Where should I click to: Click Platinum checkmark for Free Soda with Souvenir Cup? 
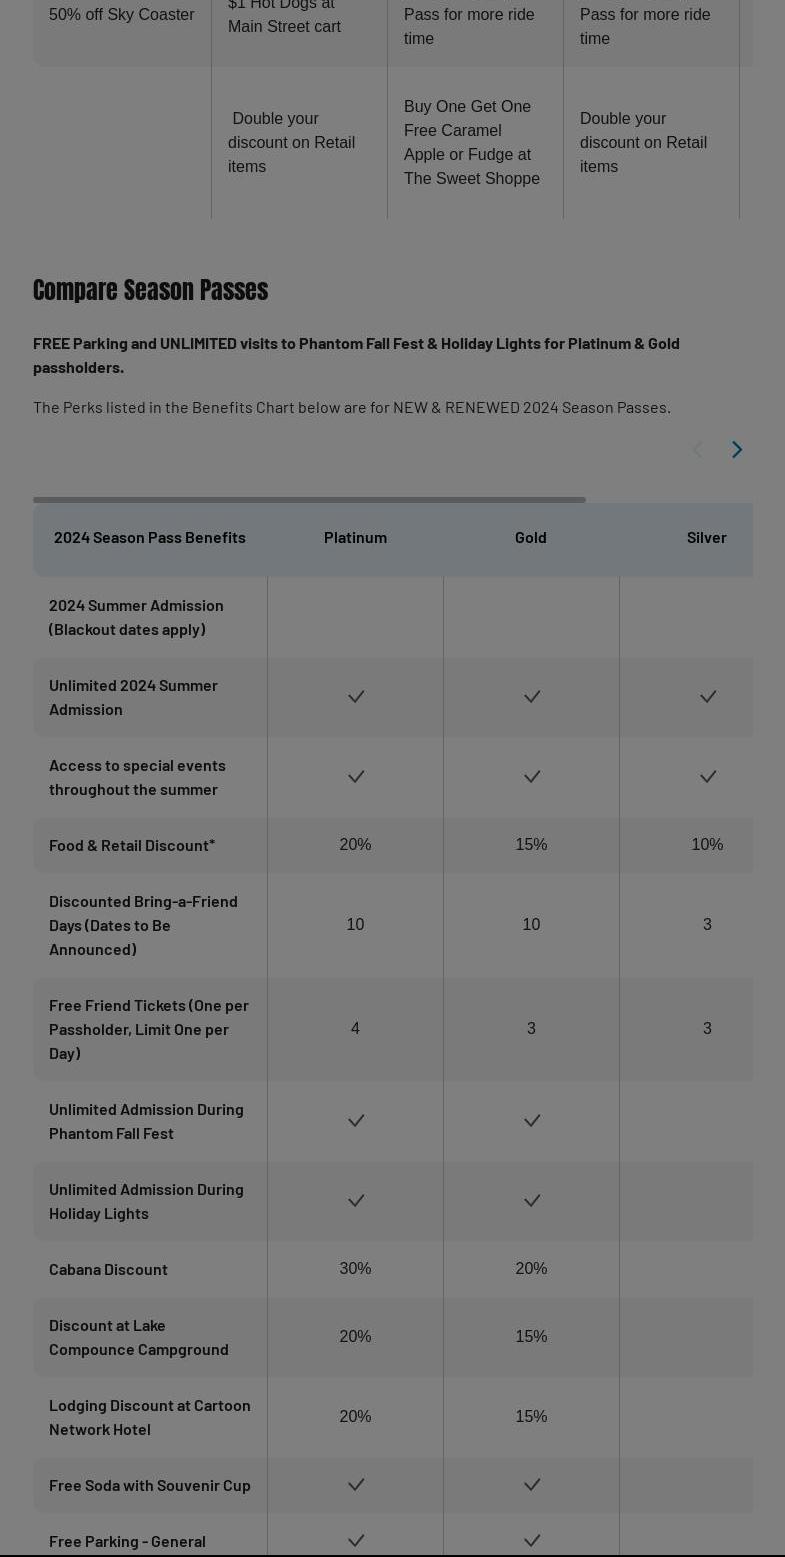coord(355,1485)
